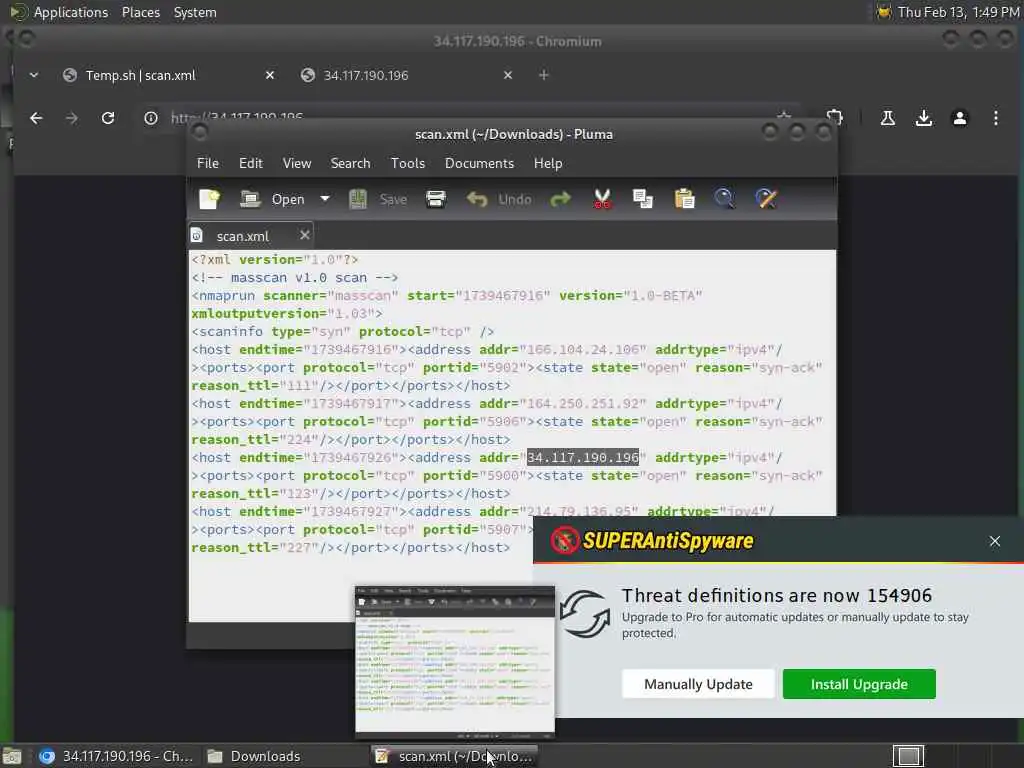Click the Find magnifier icon
1024x768 pixels.
[x=724, y=199]
